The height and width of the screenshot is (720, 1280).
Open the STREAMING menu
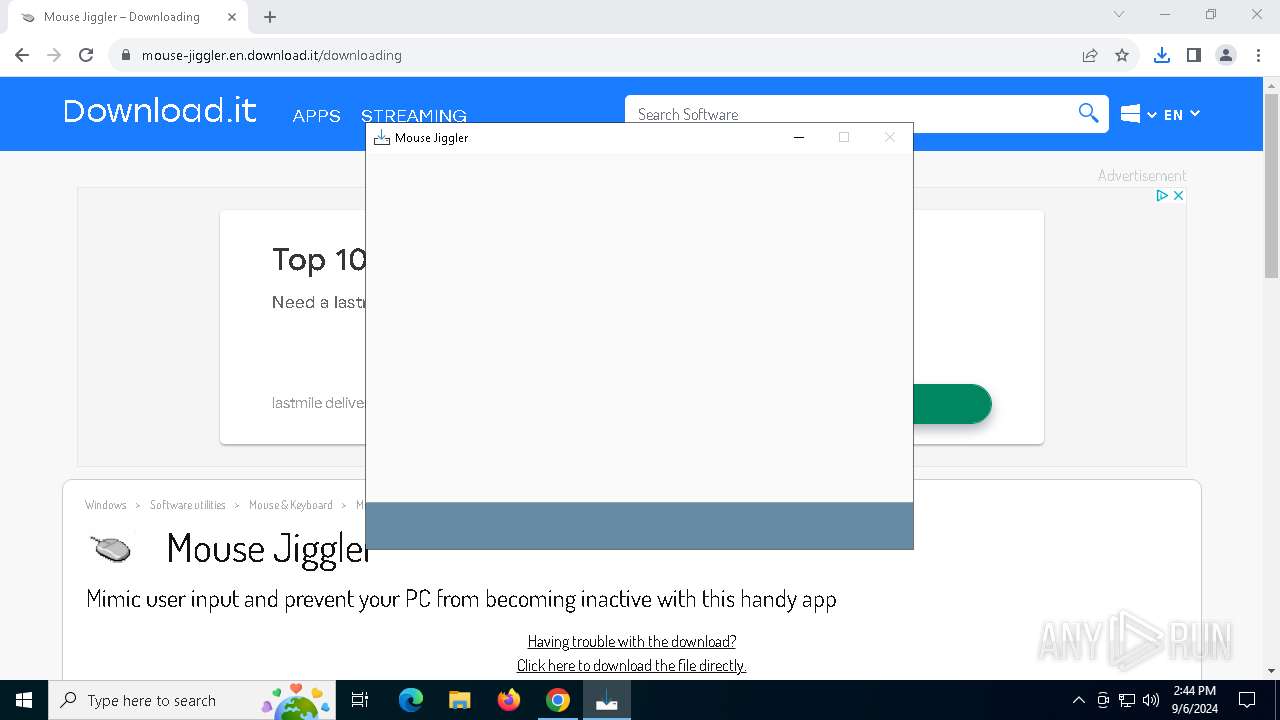414,116
